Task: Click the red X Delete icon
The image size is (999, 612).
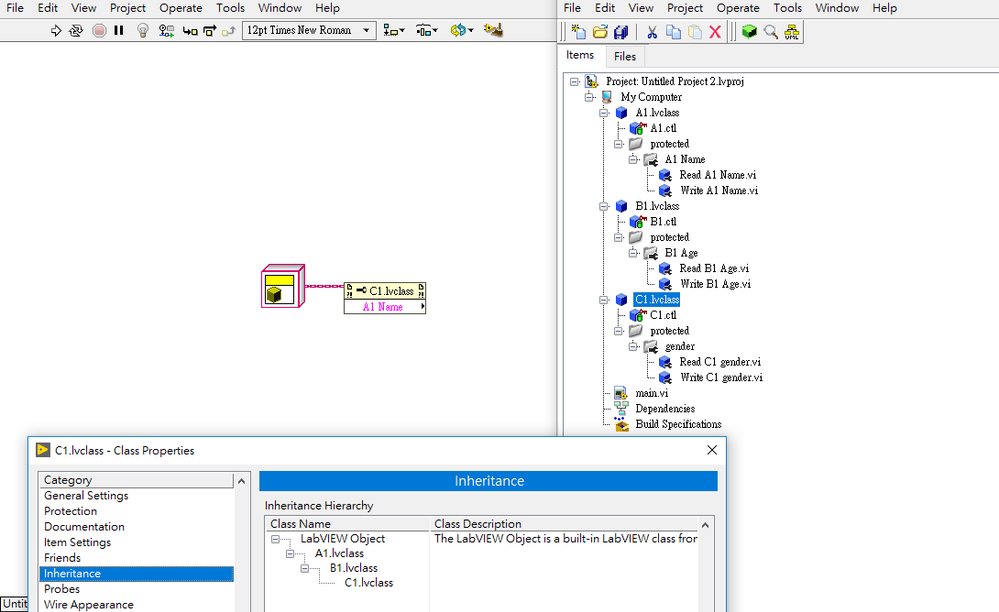Action: coord(715,32)
